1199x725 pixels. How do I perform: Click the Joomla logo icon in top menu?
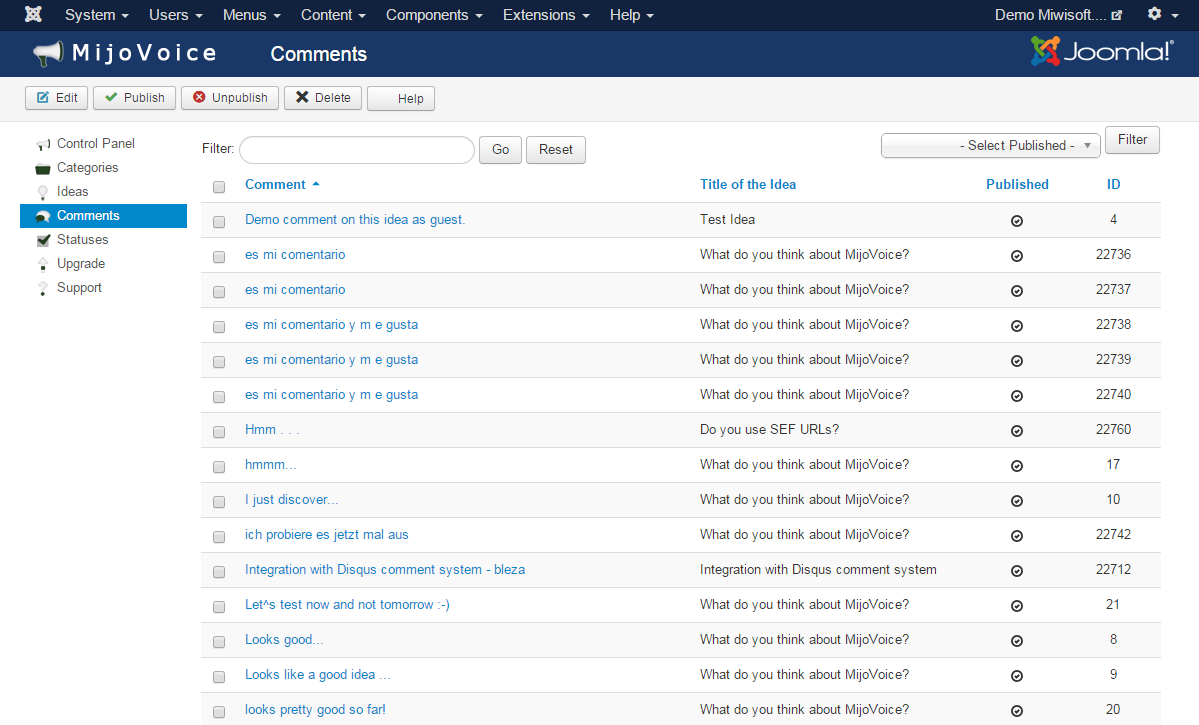[33, 15]
